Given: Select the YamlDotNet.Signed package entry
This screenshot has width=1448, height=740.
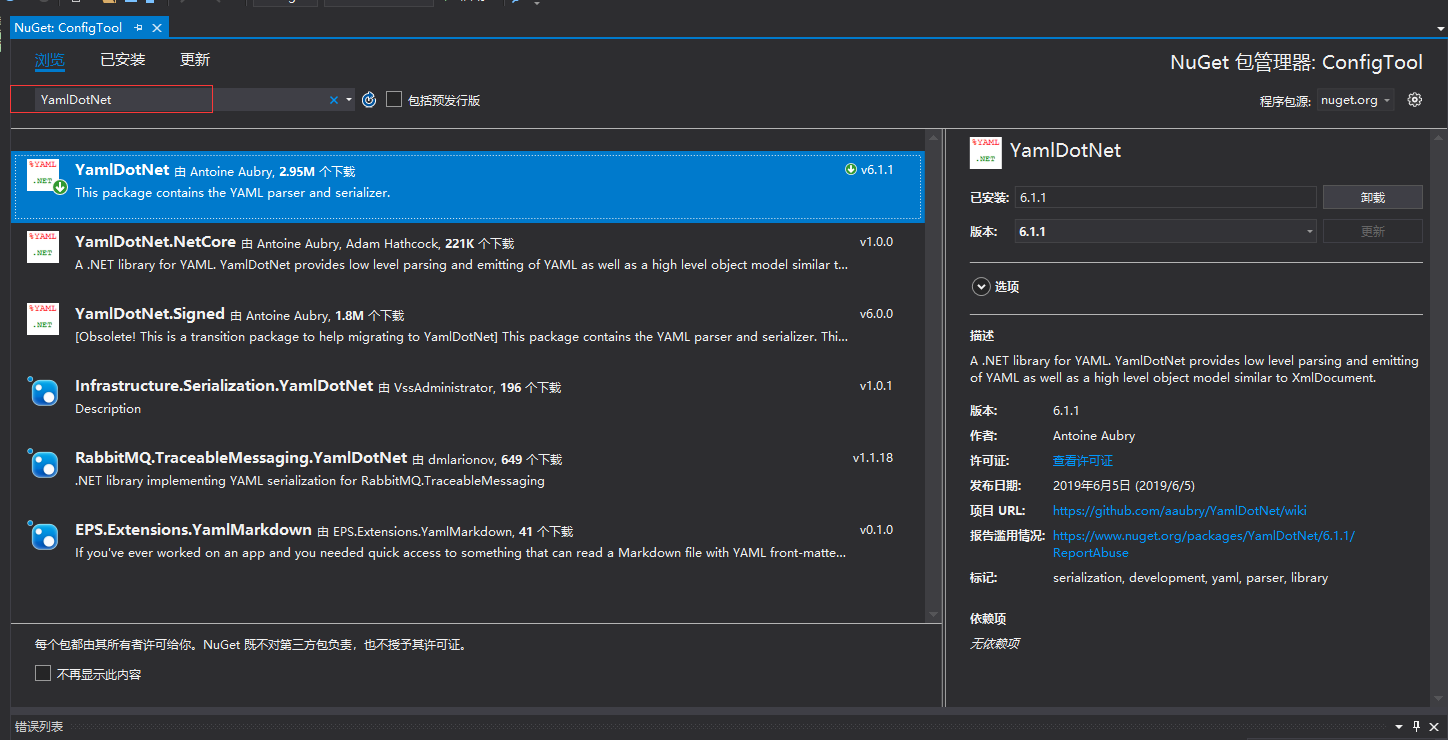Looking at the screenshot, I should 460,324.
